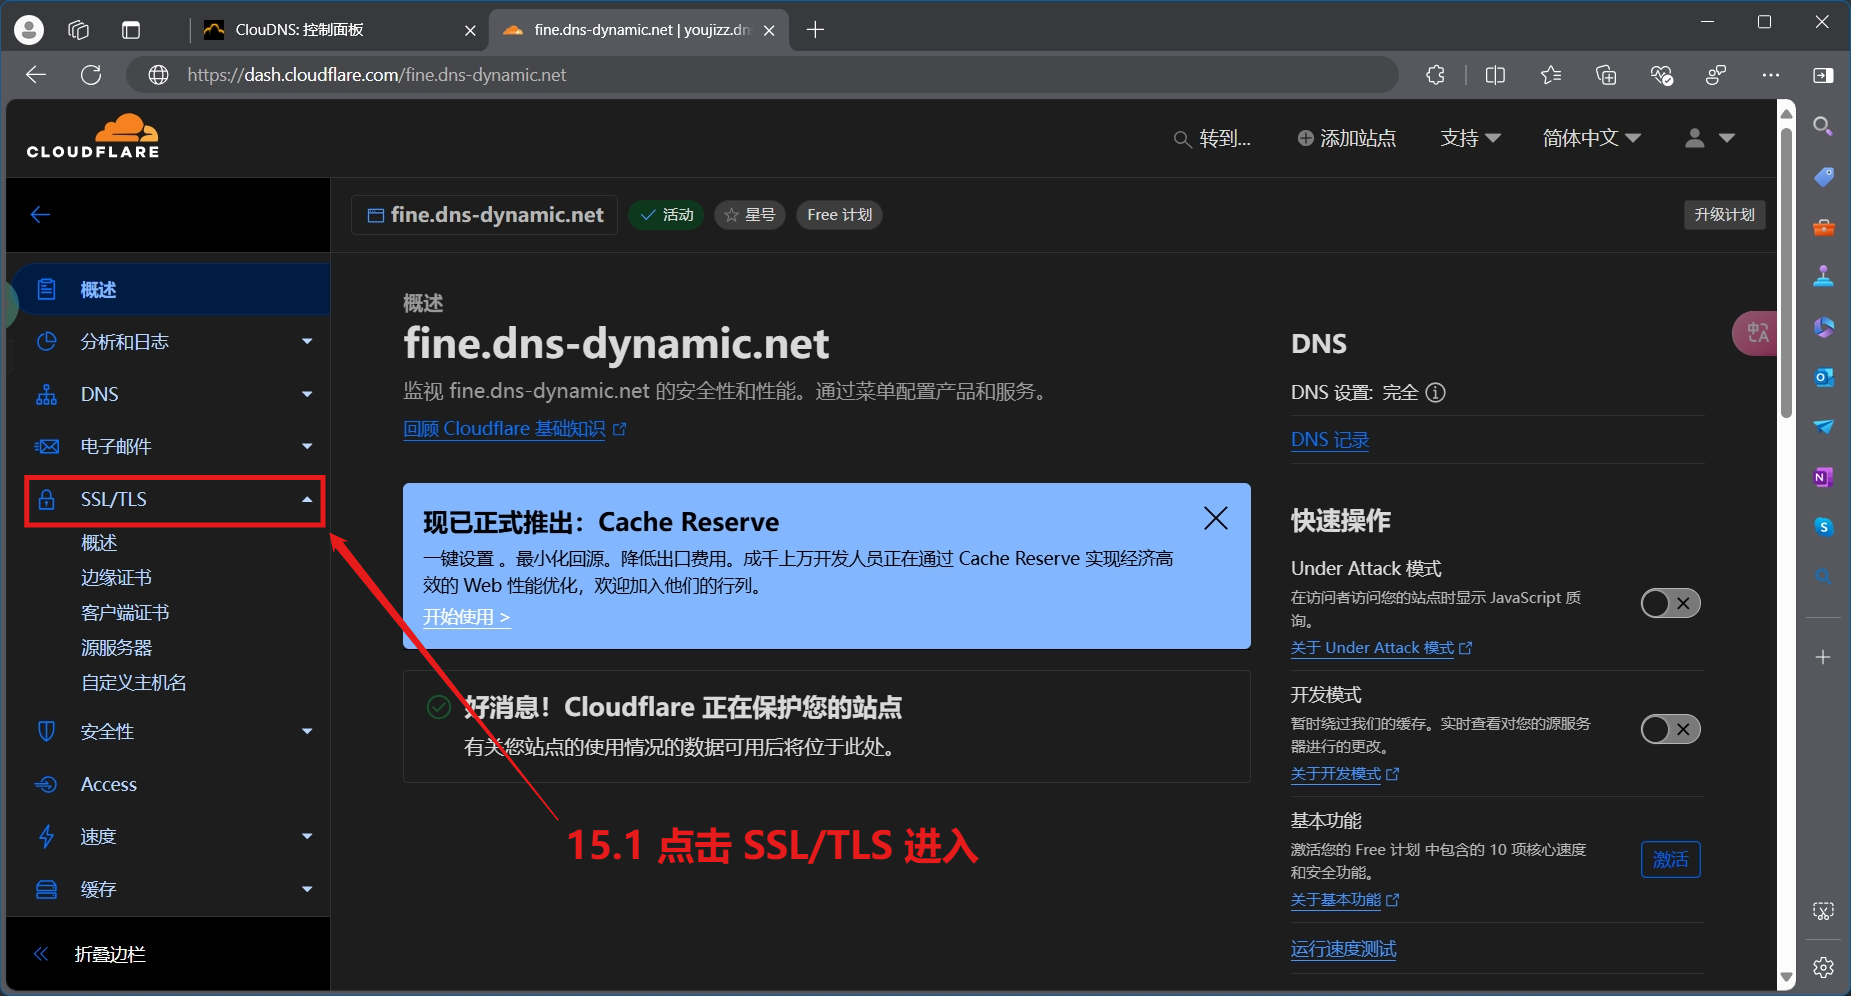Open 回顾 Cloudflare 基础知识 link
Image resolution: width=1851 pixels, height=996 pixels.
[514, 429]
